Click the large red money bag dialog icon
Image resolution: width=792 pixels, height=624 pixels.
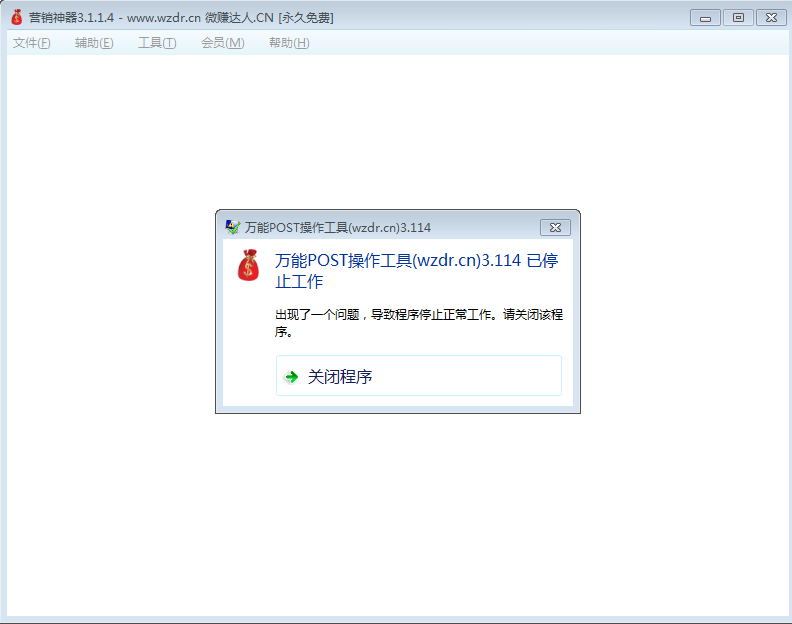coord(248,266)
